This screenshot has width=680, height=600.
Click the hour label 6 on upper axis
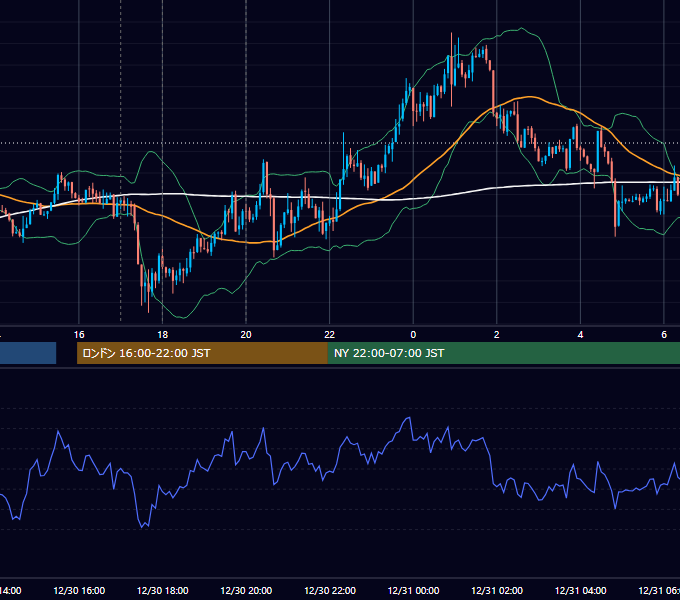coord(664,335)
